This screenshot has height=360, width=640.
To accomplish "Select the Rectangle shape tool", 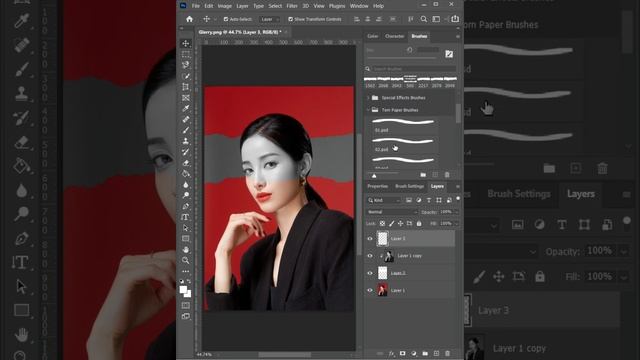I will [186, 238].
